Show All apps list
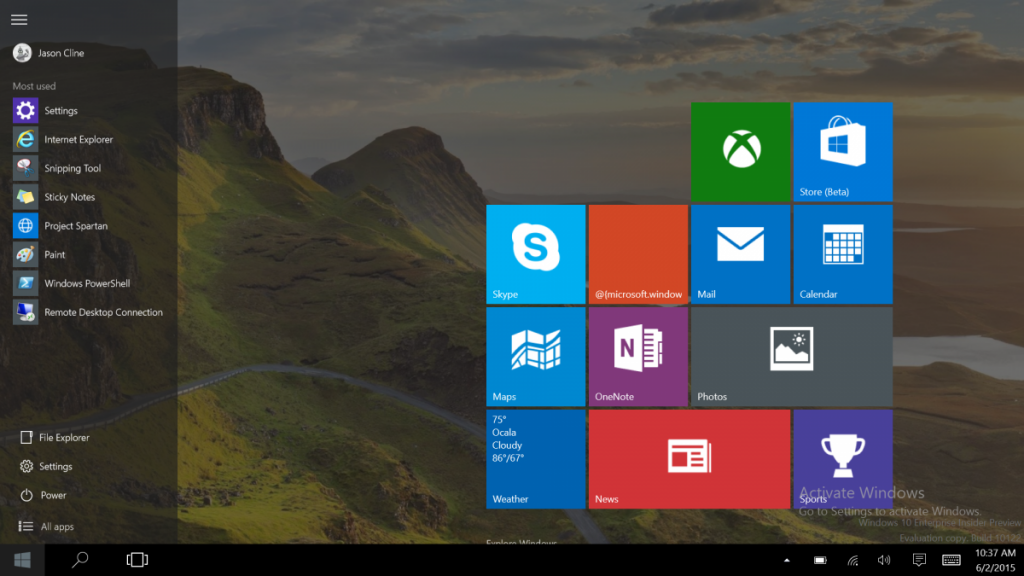Viewport: 1024px width, 576px height. [x=46, y=526]
